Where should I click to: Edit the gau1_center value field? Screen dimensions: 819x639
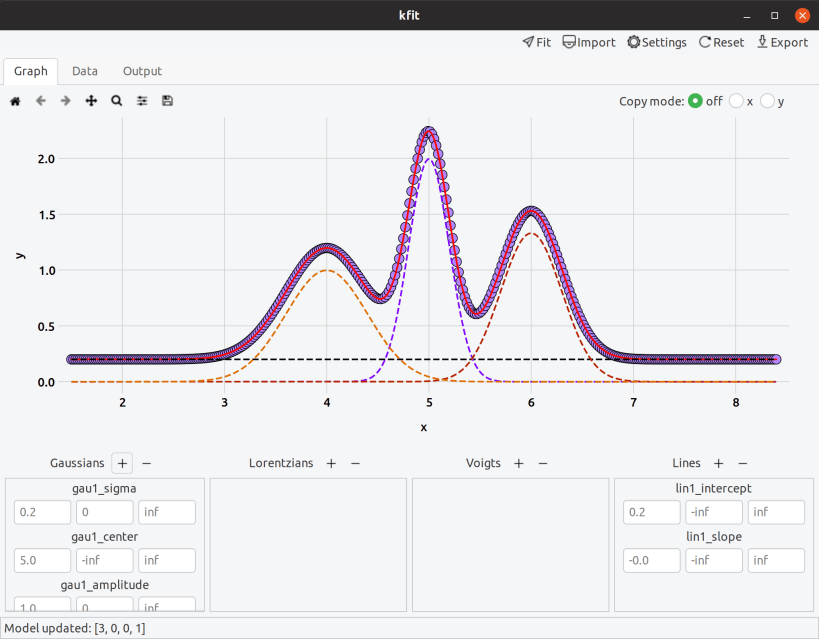(x=42, y=560)
